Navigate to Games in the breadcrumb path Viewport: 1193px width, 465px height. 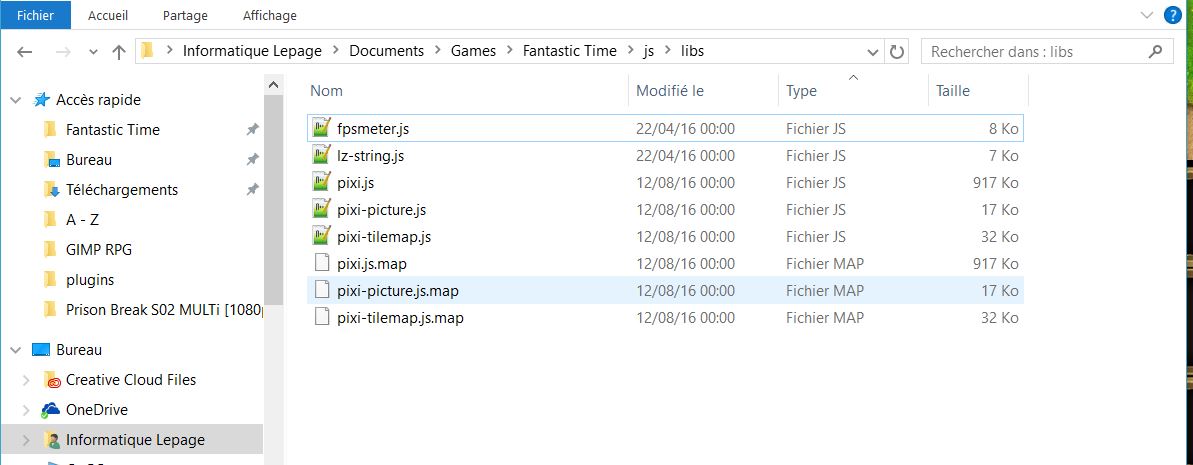(x=473, y=51)
